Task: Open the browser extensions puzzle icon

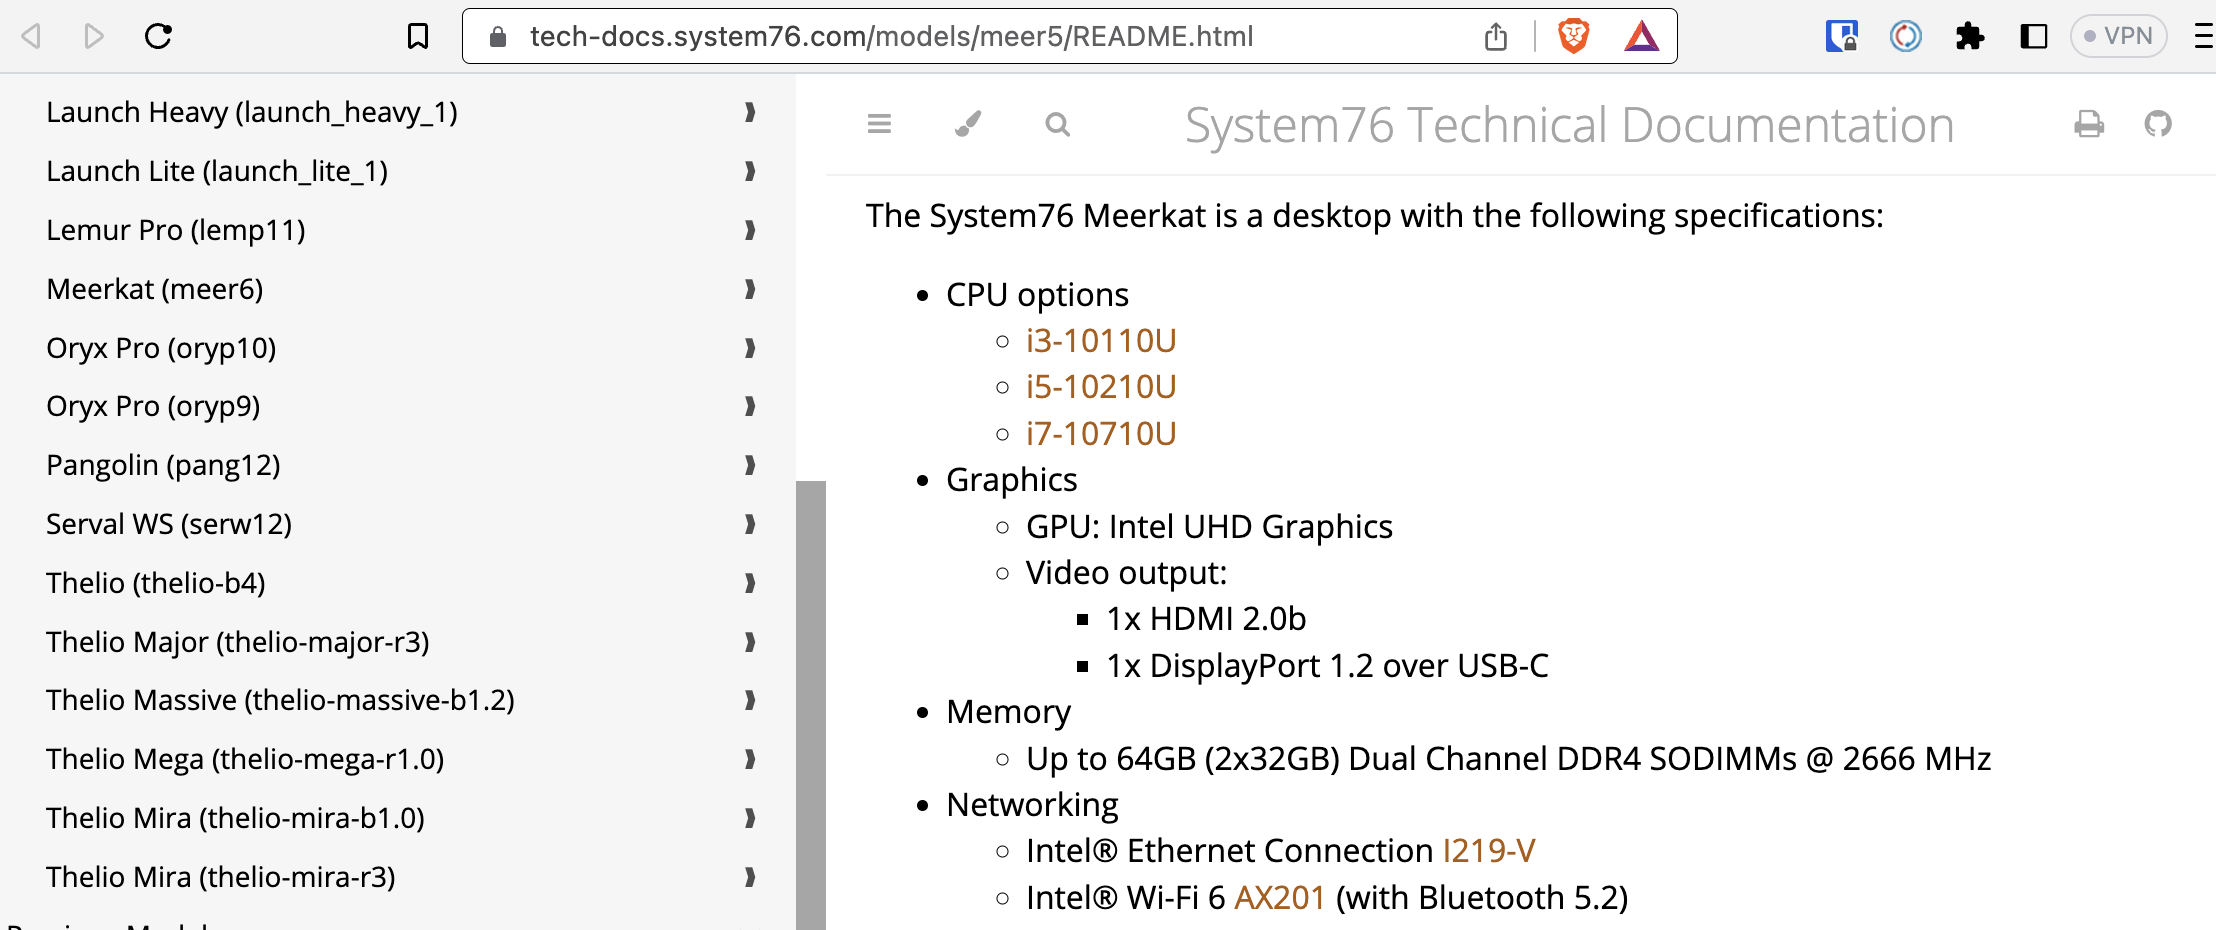Action: (1969, 37)
